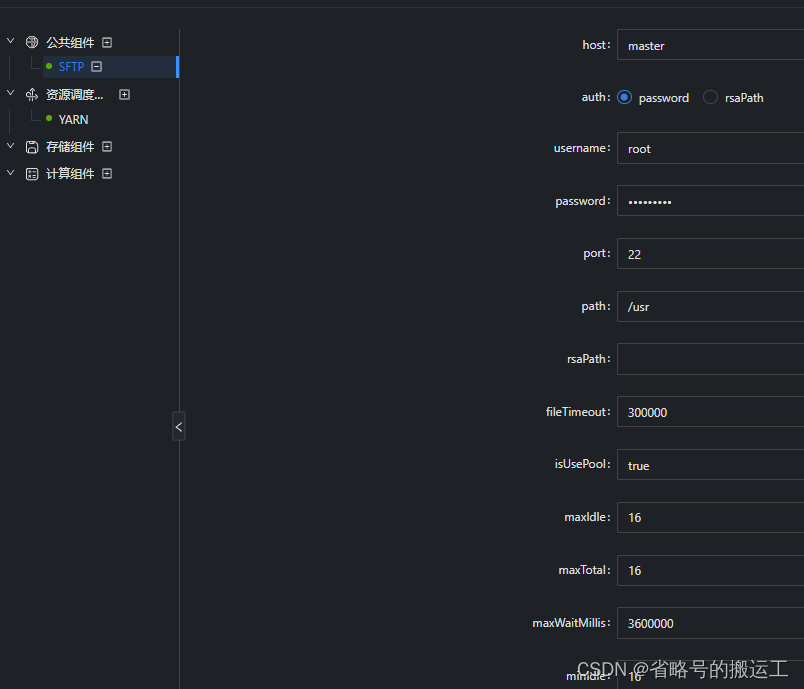804x689 pixels.
Task: Click the globe icon beside 公共组件
Action: pos(32,42)
